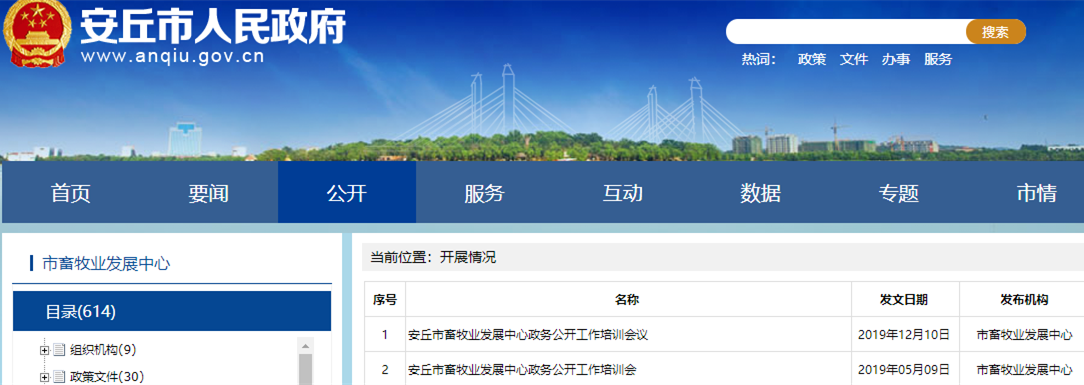
Task: Open the 办事 hot word link
Action: click(x=896, y=59)
